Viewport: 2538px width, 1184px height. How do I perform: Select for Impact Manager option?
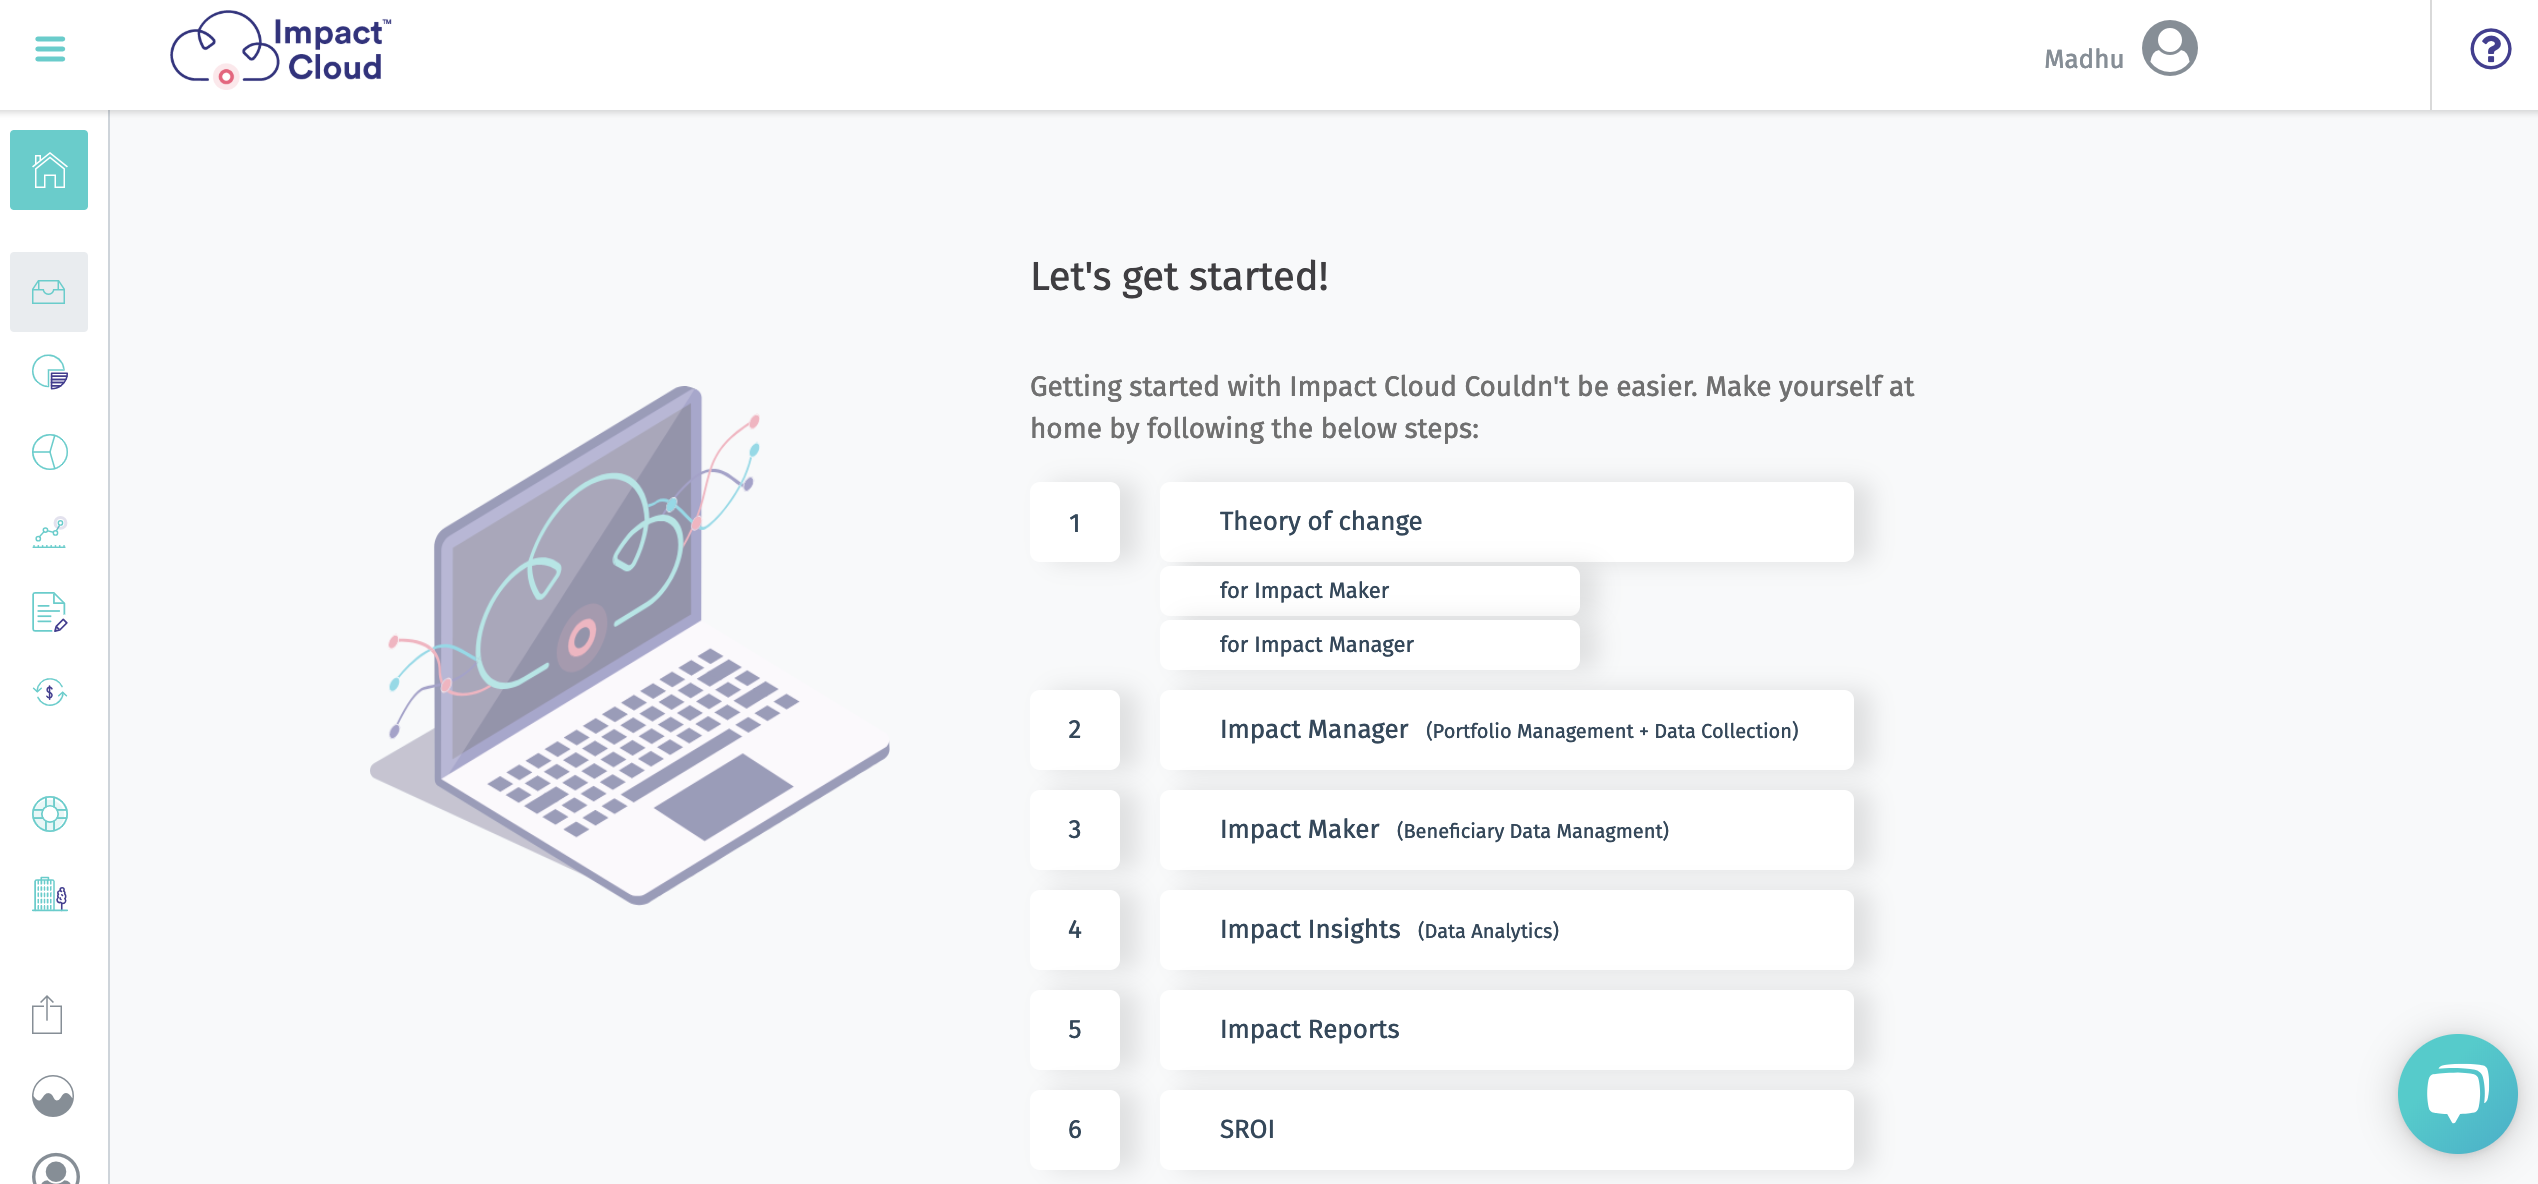click(x=1369, y=645)
